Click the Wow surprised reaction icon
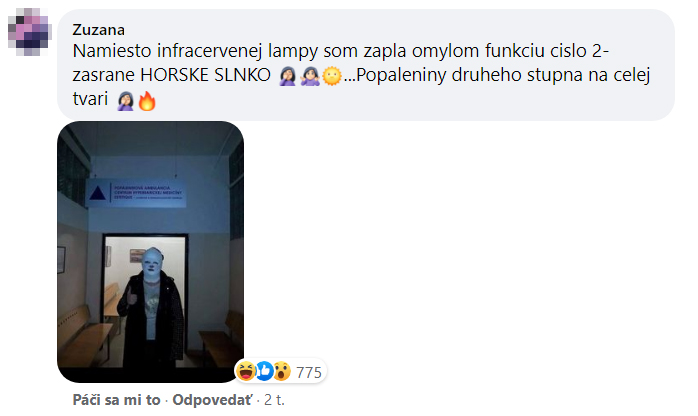 click(282, 371)
